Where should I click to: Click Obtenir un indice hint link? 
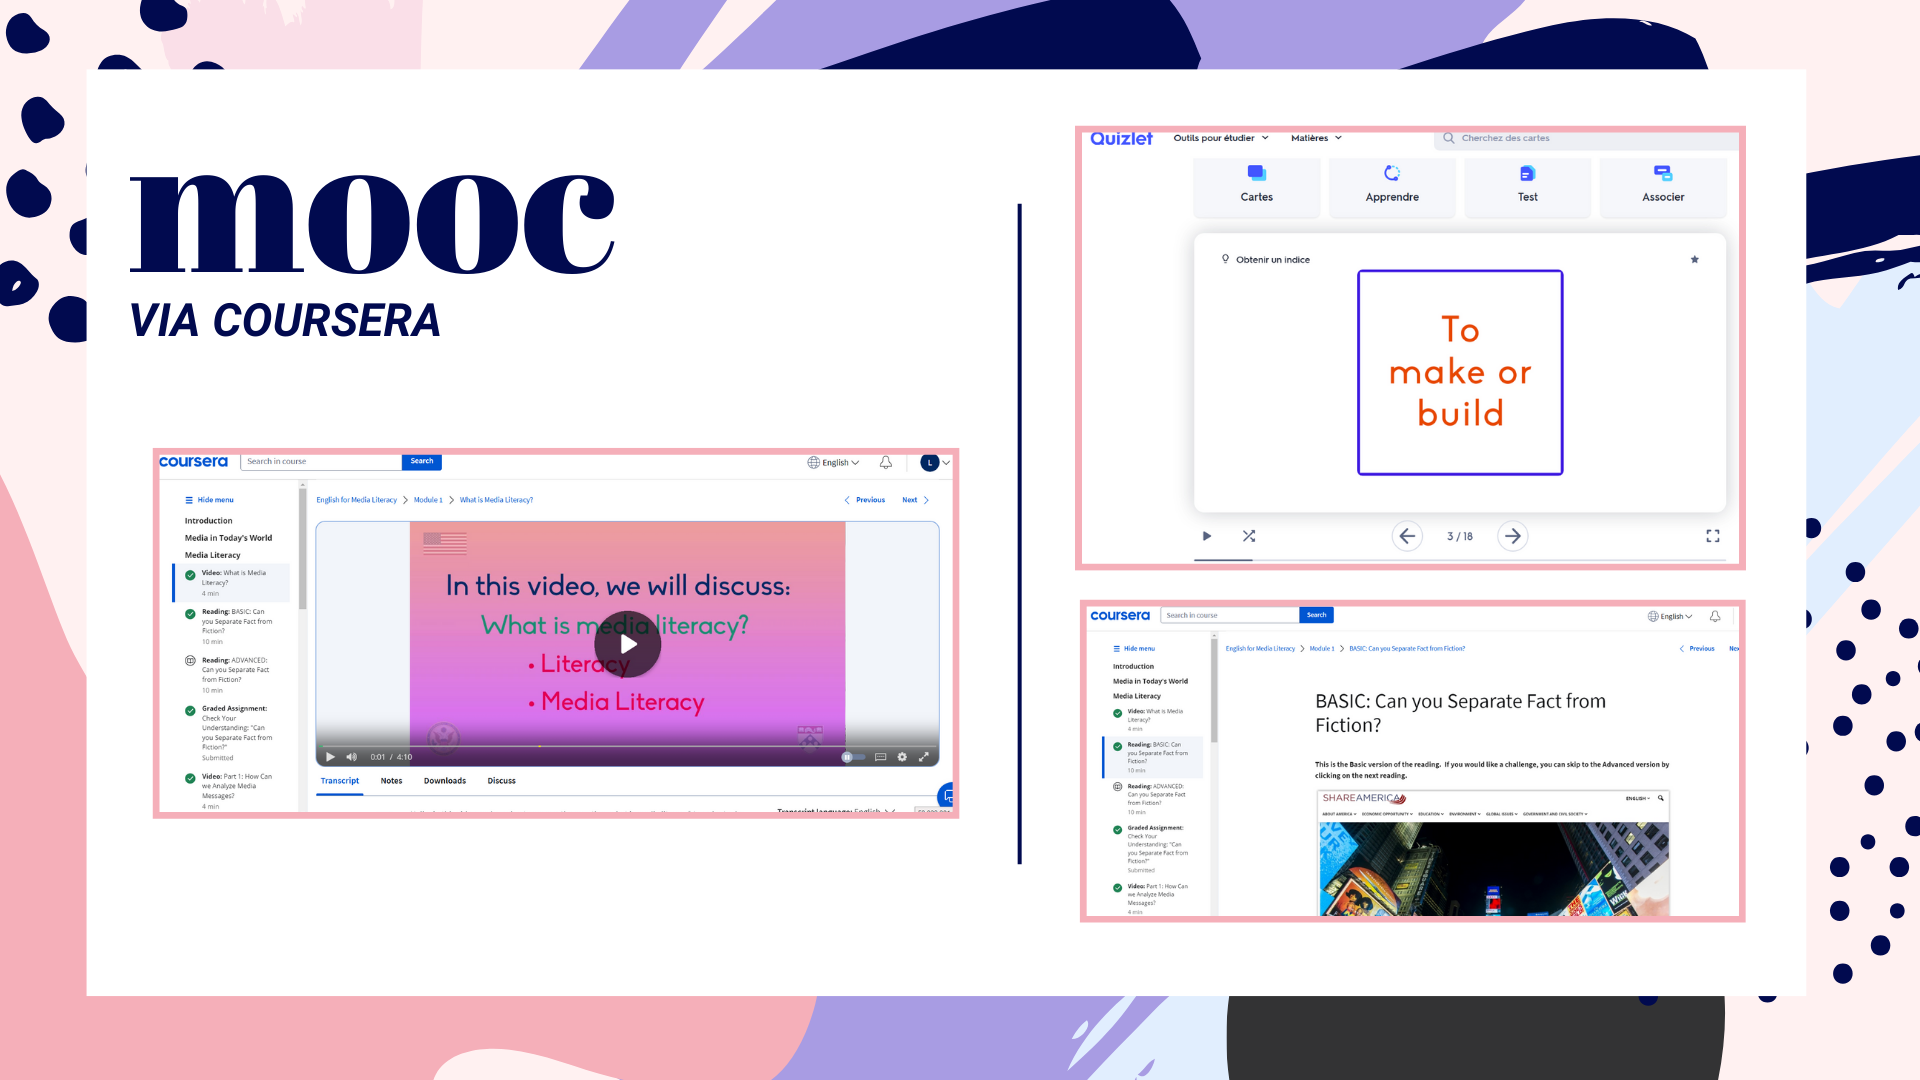pyautogui.click(x=1272, y=260)
